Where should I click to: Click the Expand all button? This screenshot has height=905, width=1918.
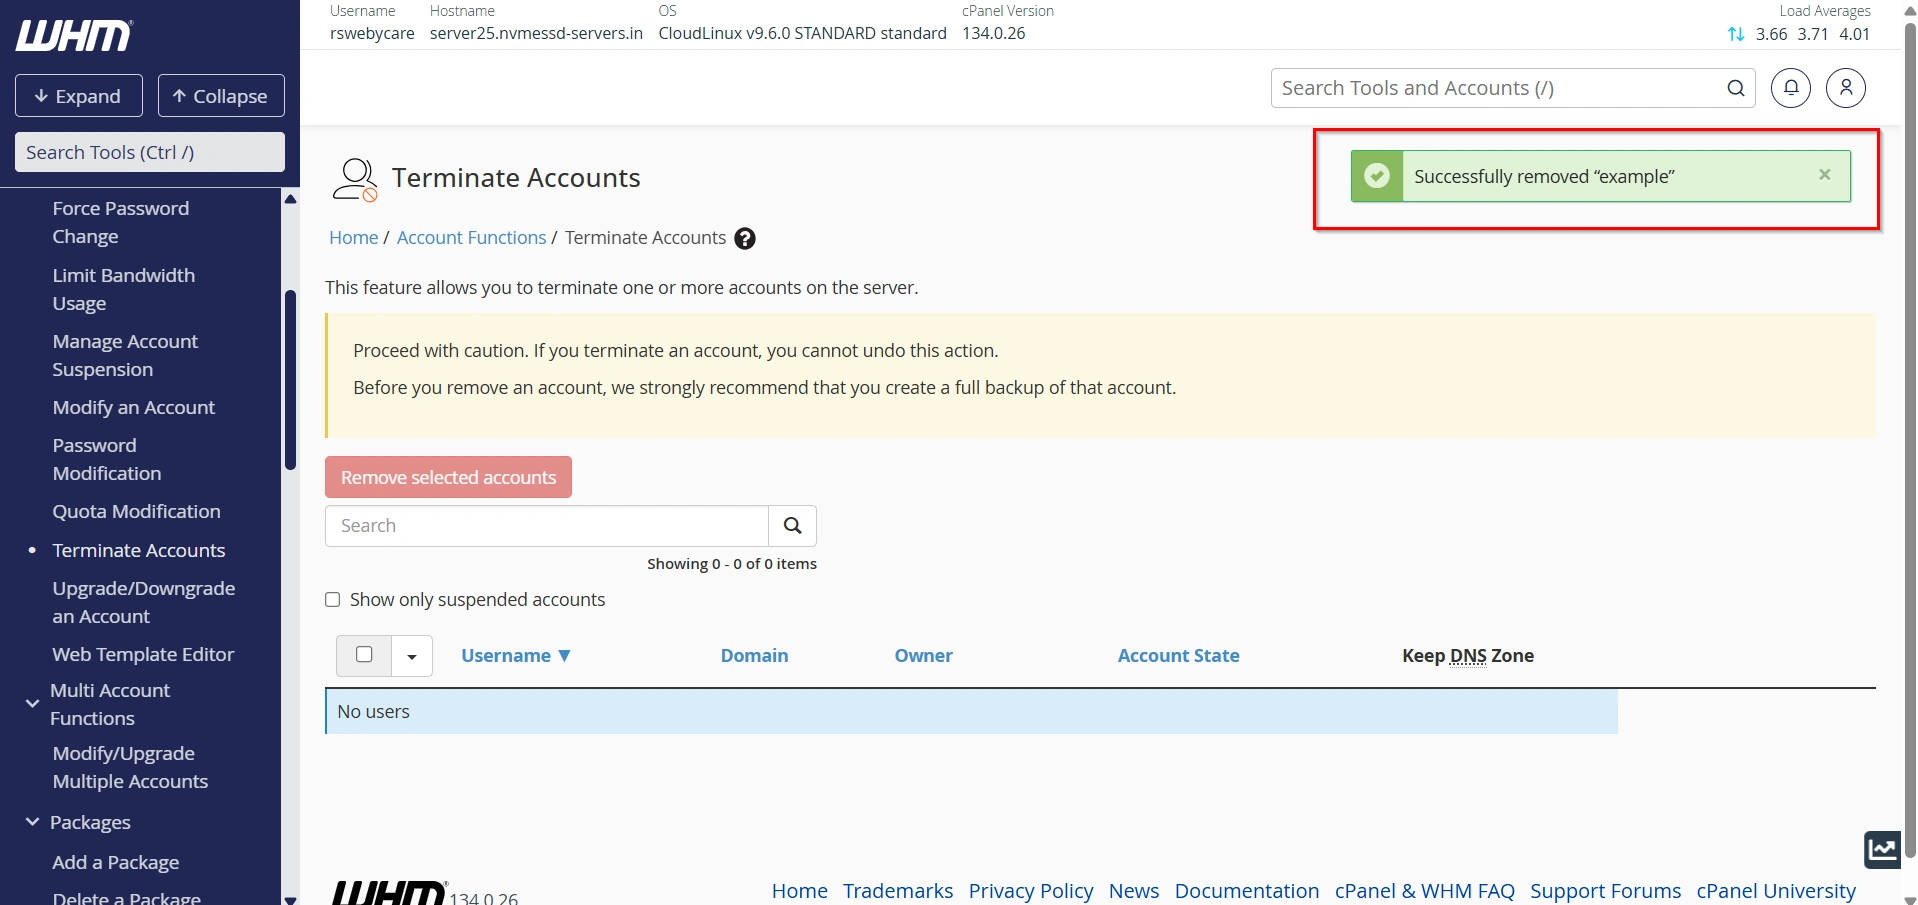pyautogui.click(x=79, y=96)
